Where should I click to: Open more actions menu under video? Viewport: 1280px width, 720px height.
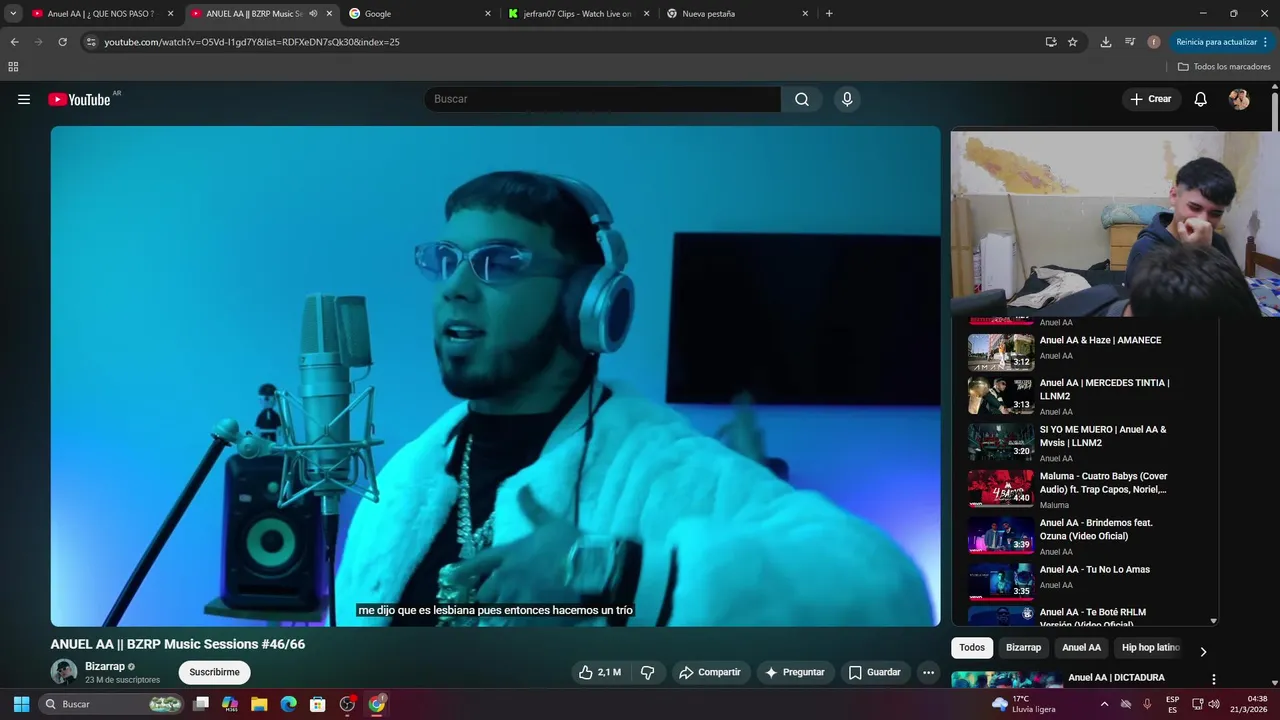click(929, 673)
